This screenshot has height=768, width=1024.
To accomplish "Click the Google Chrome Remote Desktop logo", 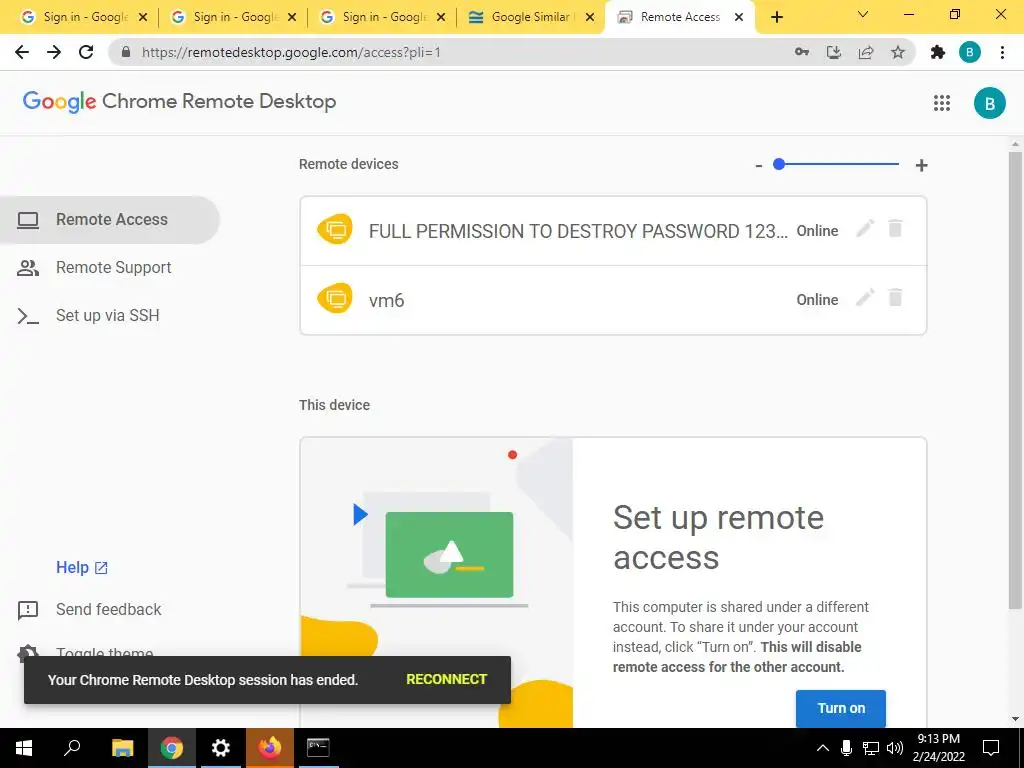I will point(180,101).
